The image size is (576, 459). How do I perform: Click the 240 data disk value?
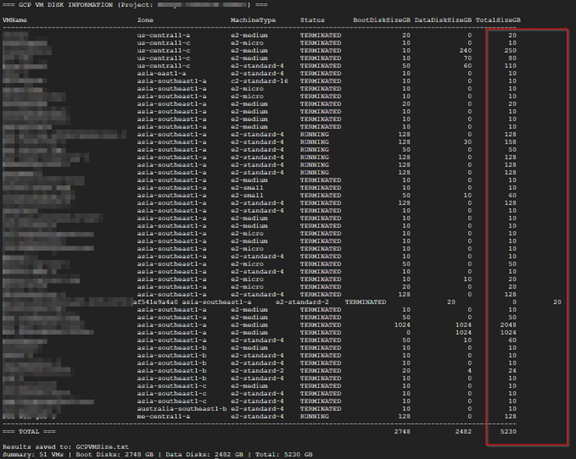(x=465, y=50)
